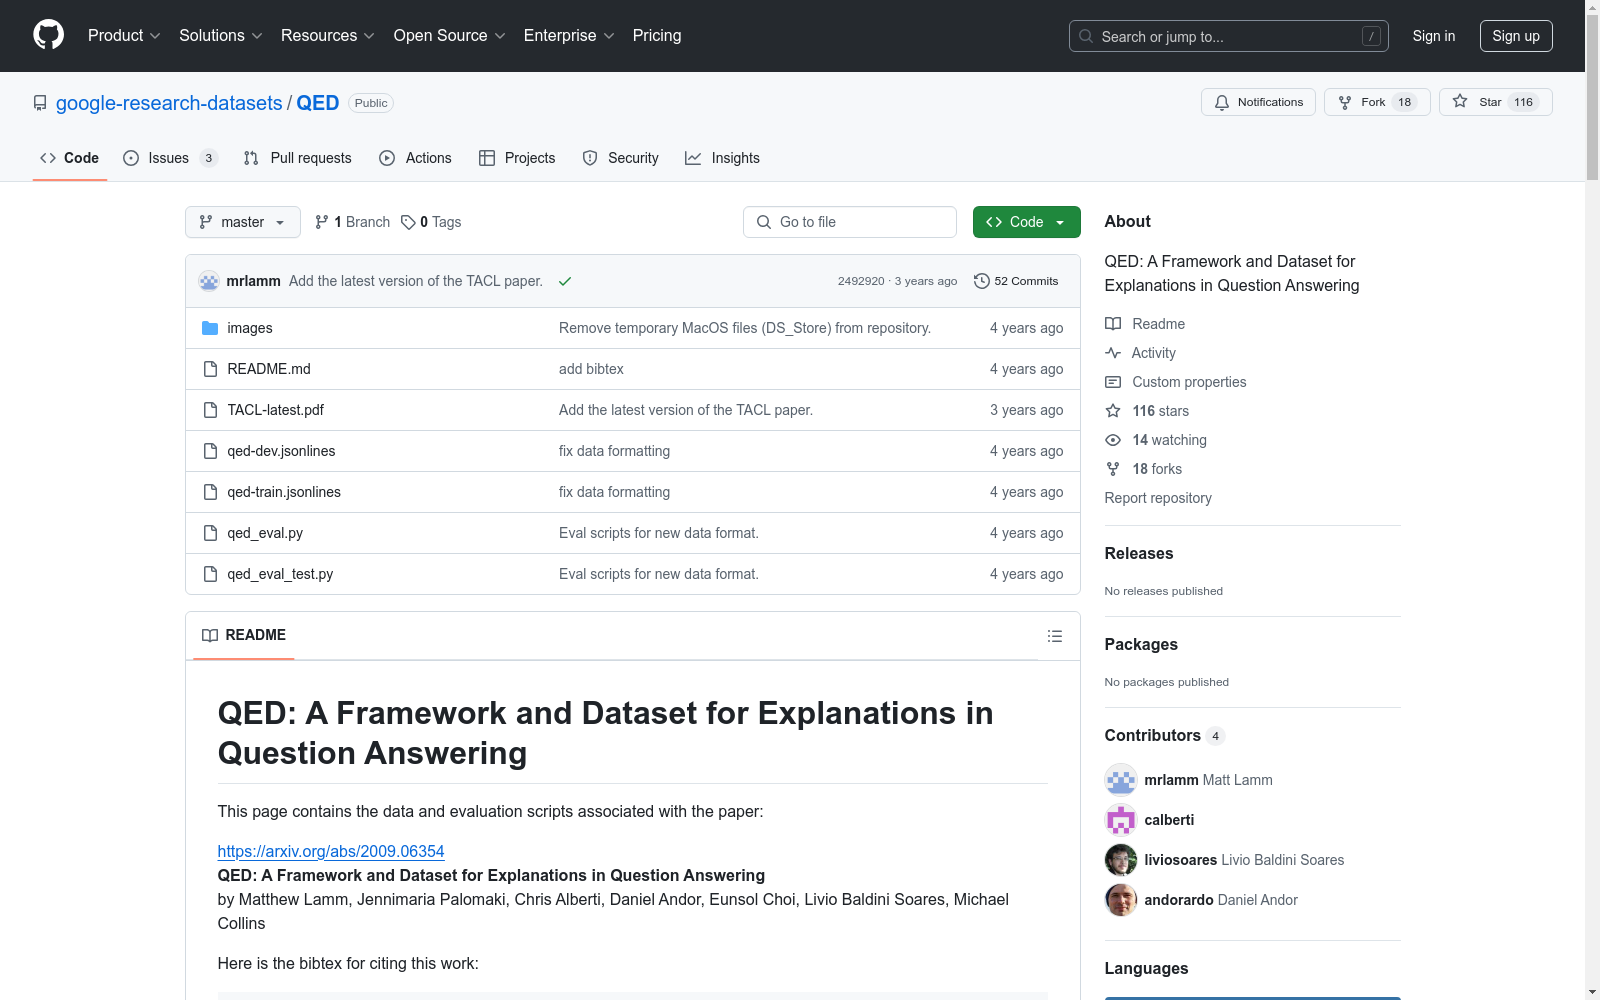Open Custom properties in About

pyautogui.click(x=1176, y=382)
